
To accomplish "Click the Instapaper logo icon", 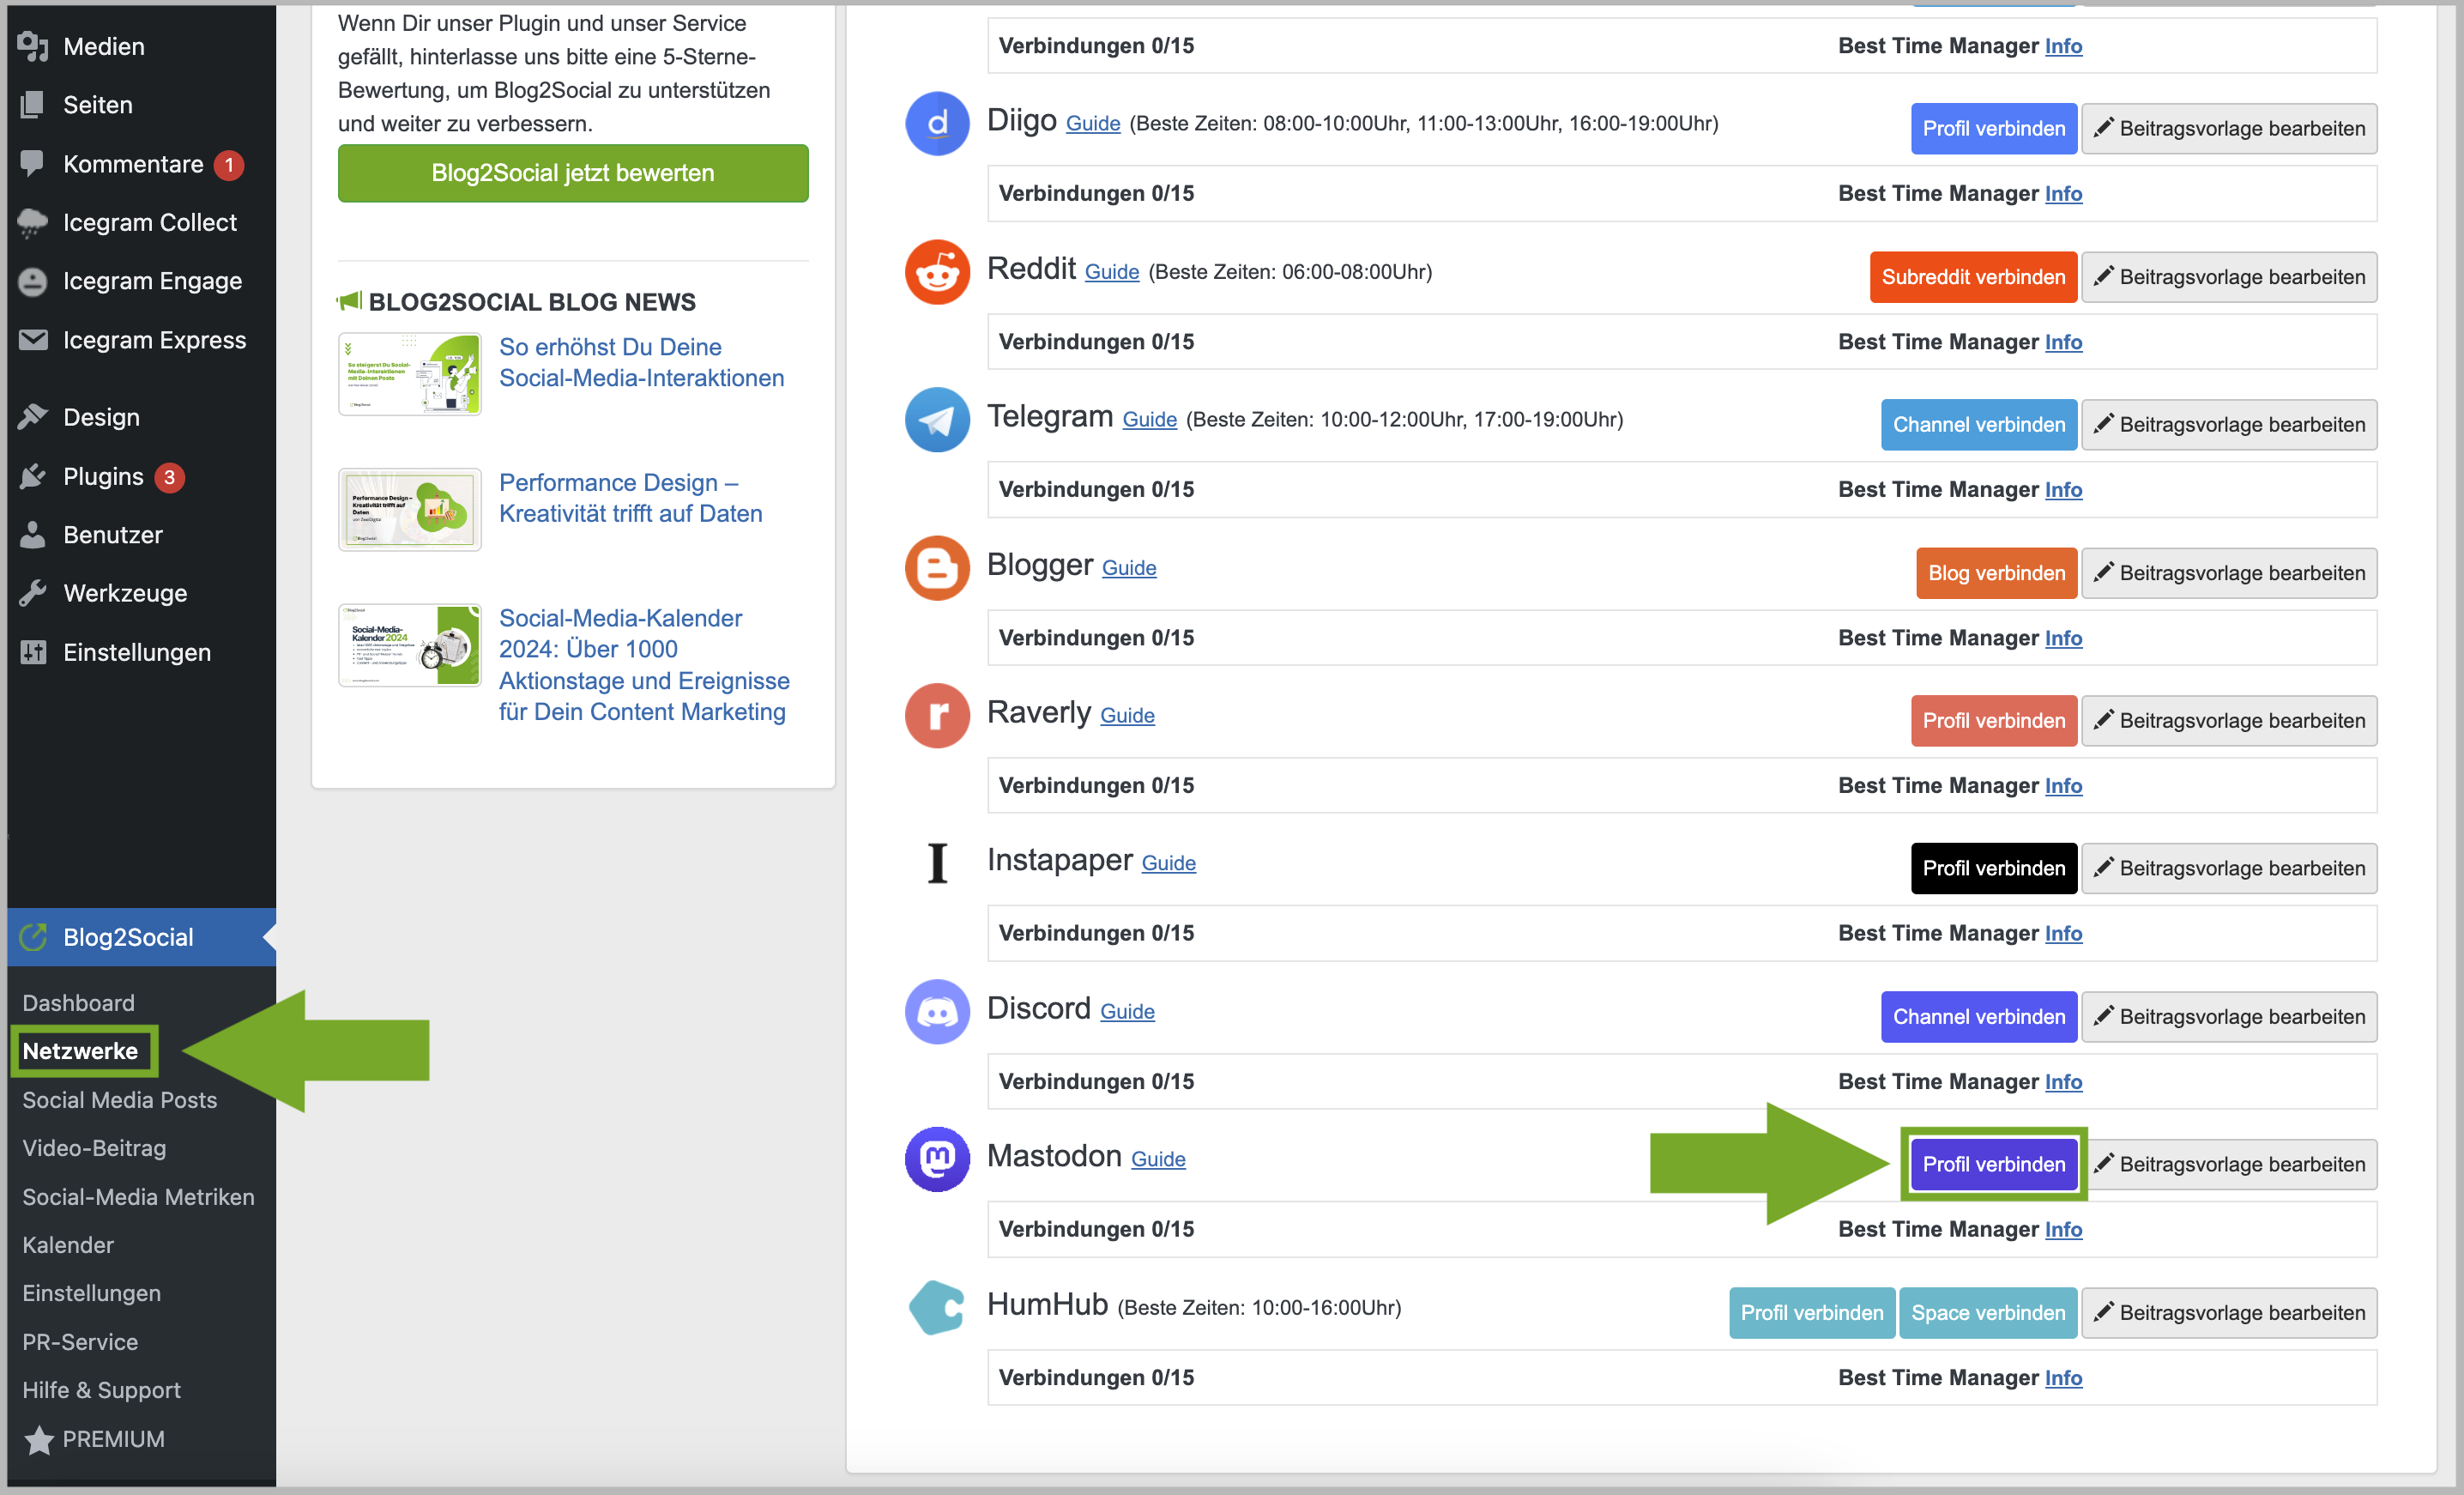I will 937,863.
